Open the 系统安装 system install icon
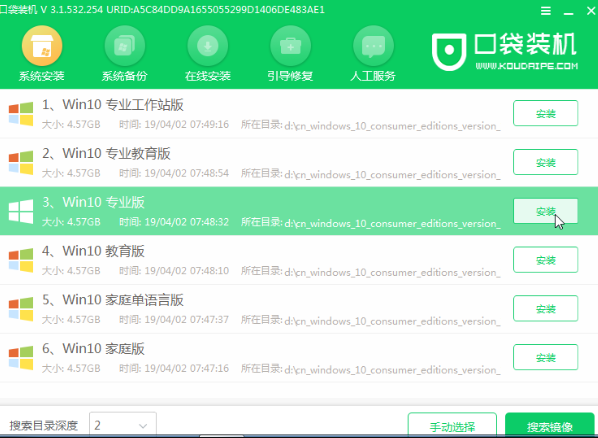The height and width of the screenshot is (438, 598). pyautogui.click(x=42, y=46)
